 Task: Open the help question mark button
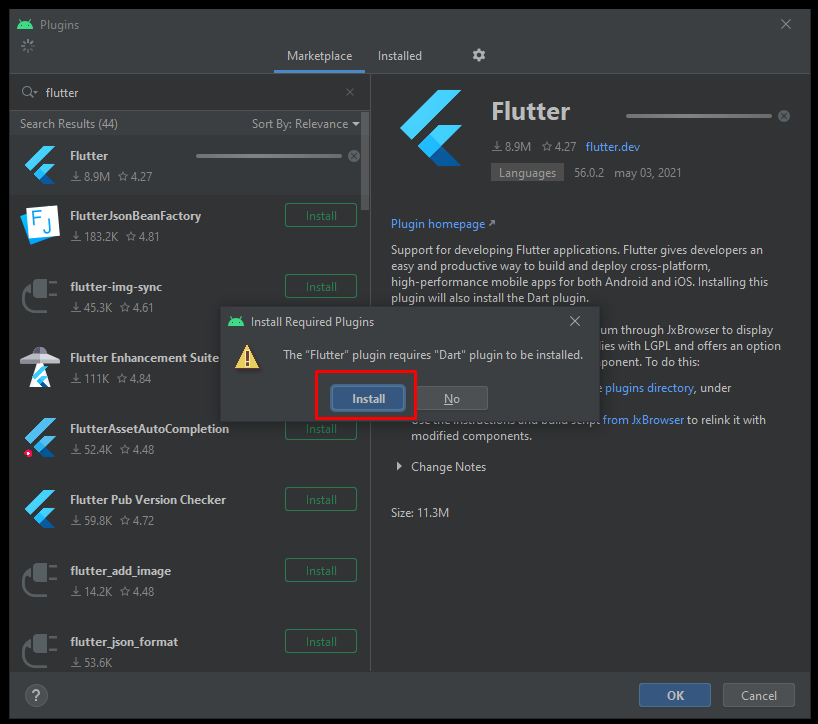36,695
